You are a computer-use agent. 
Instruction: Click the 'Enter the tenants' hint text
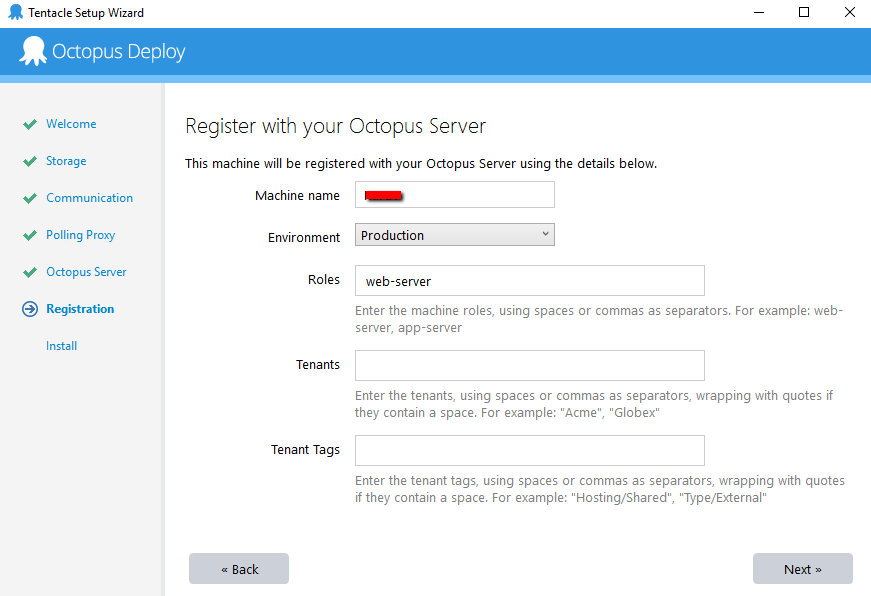[x=594, y=404]
